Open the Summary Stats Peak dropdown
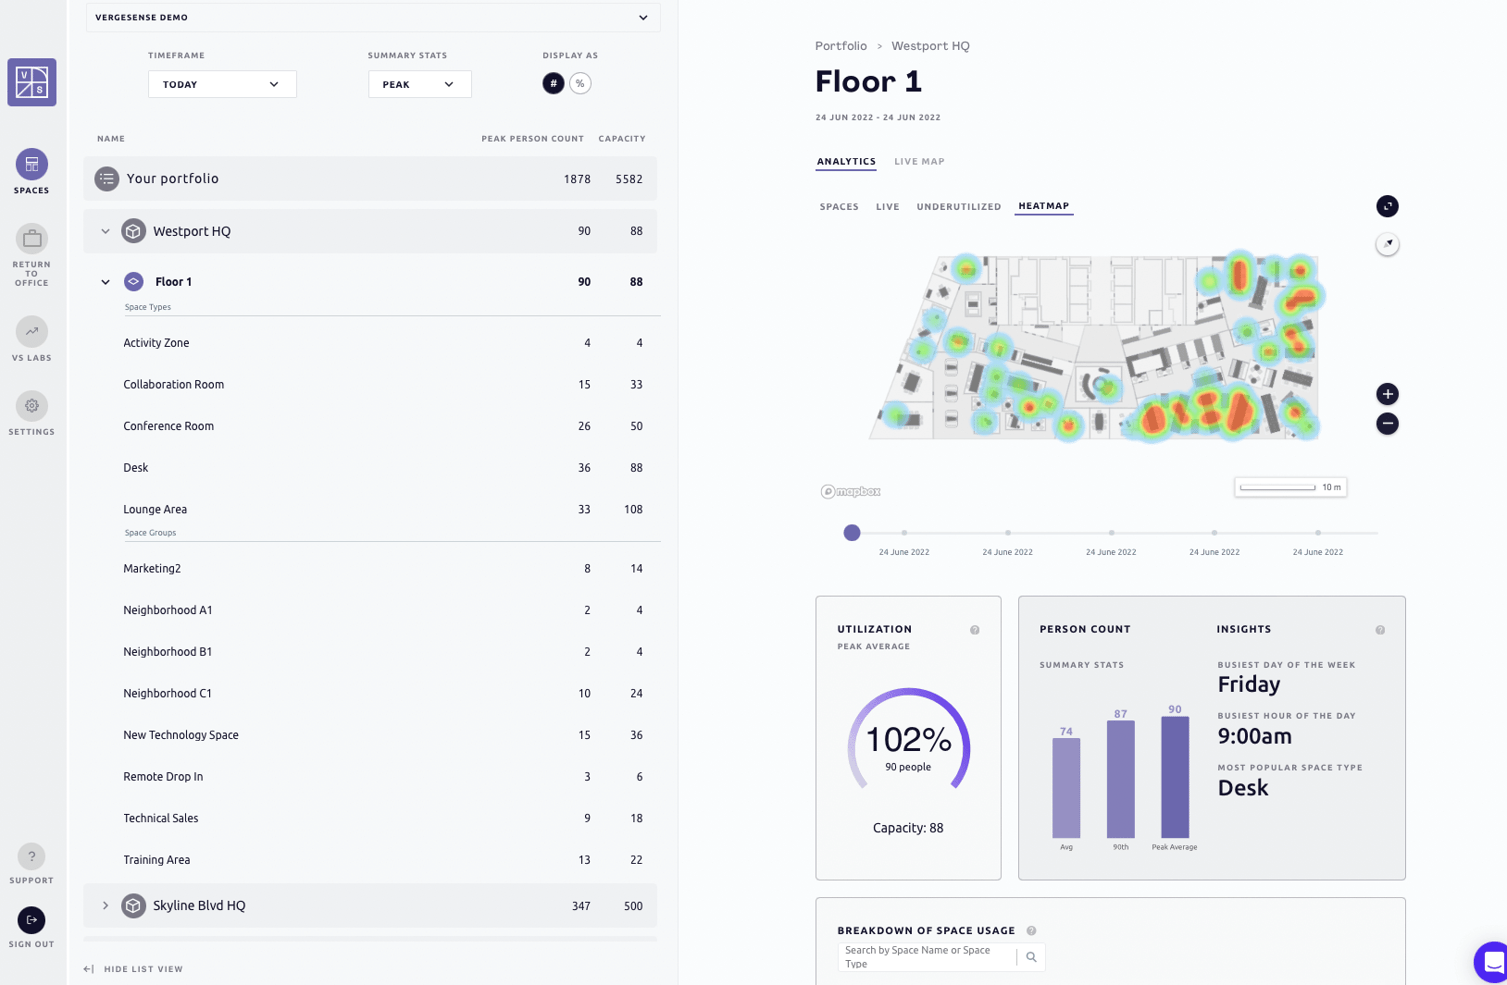This screenshot has width=1507, height=985. 419,84
